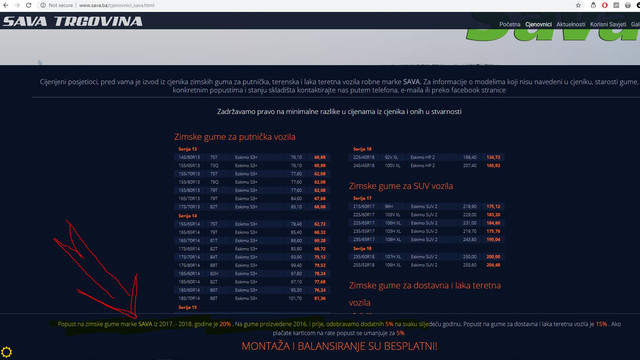Select the 235/55R17 tire size cell
This screenshot has width=640, height=360.
364,231
